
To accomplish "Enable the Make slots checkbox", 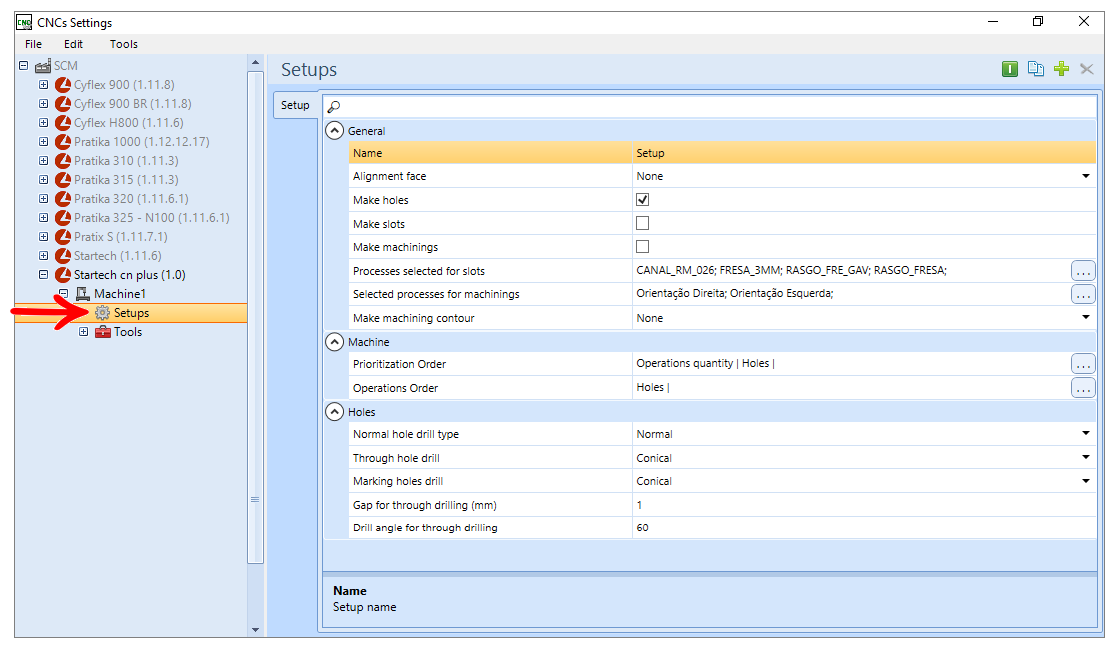I will (x=642, y=223).
